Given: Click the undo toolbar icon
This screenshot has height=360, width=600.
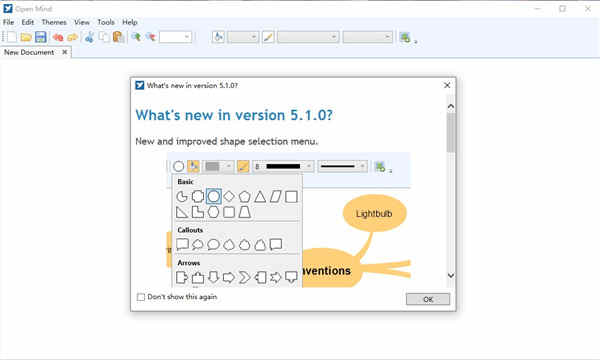Looking at the screenshot, I should [x=58, y=37].
